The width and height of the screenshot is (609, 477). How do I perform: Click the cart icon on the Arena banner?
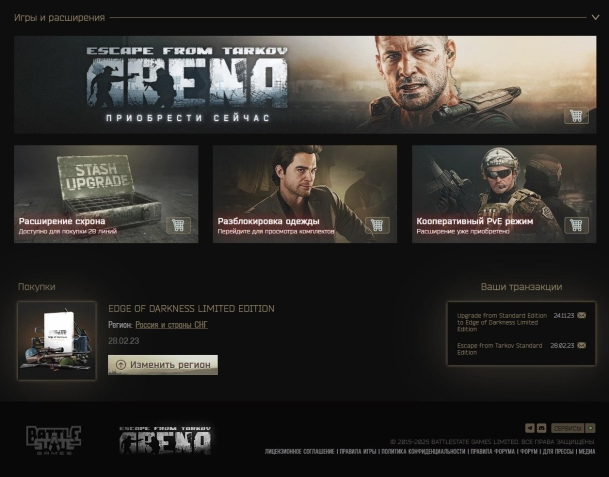tap(576, 116)
